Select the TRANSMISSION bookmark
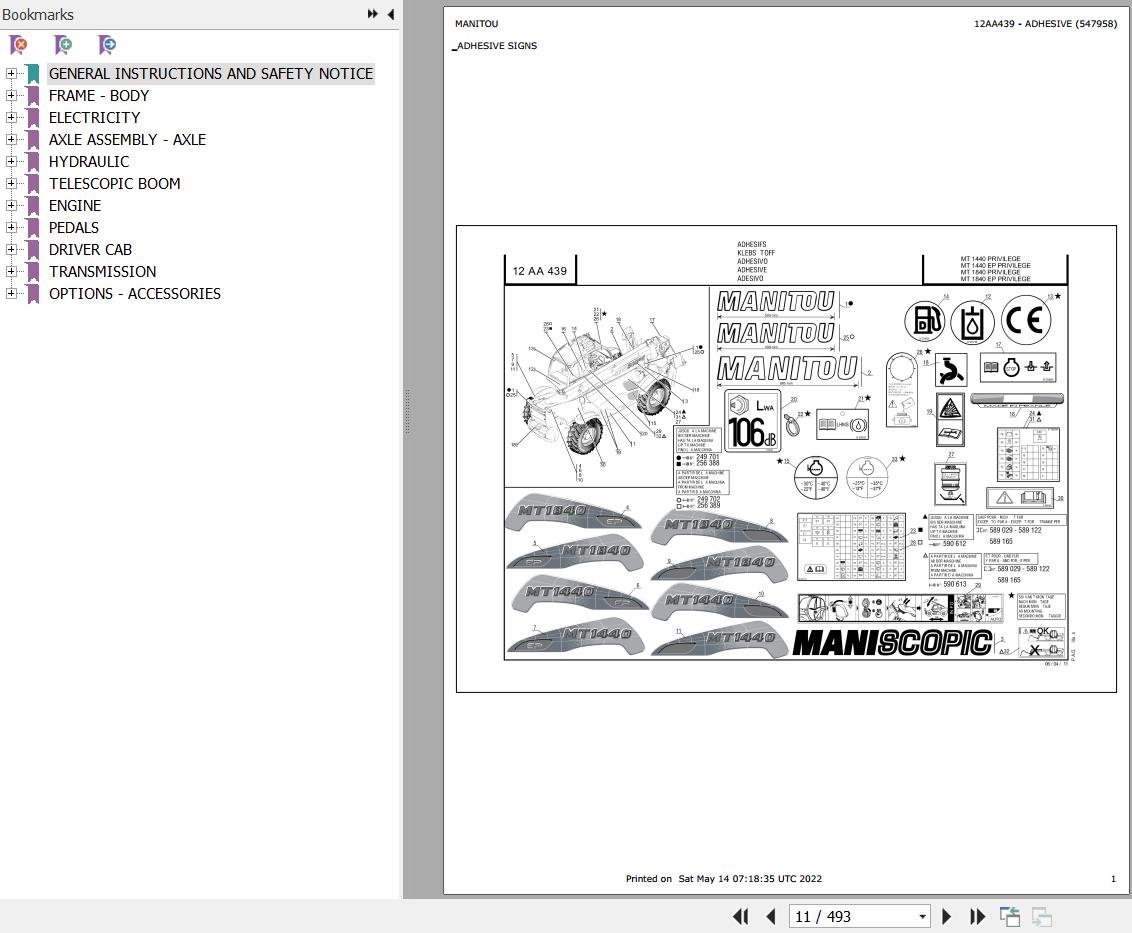Screen dimensions: 1132x933 [x=103, y=272]
